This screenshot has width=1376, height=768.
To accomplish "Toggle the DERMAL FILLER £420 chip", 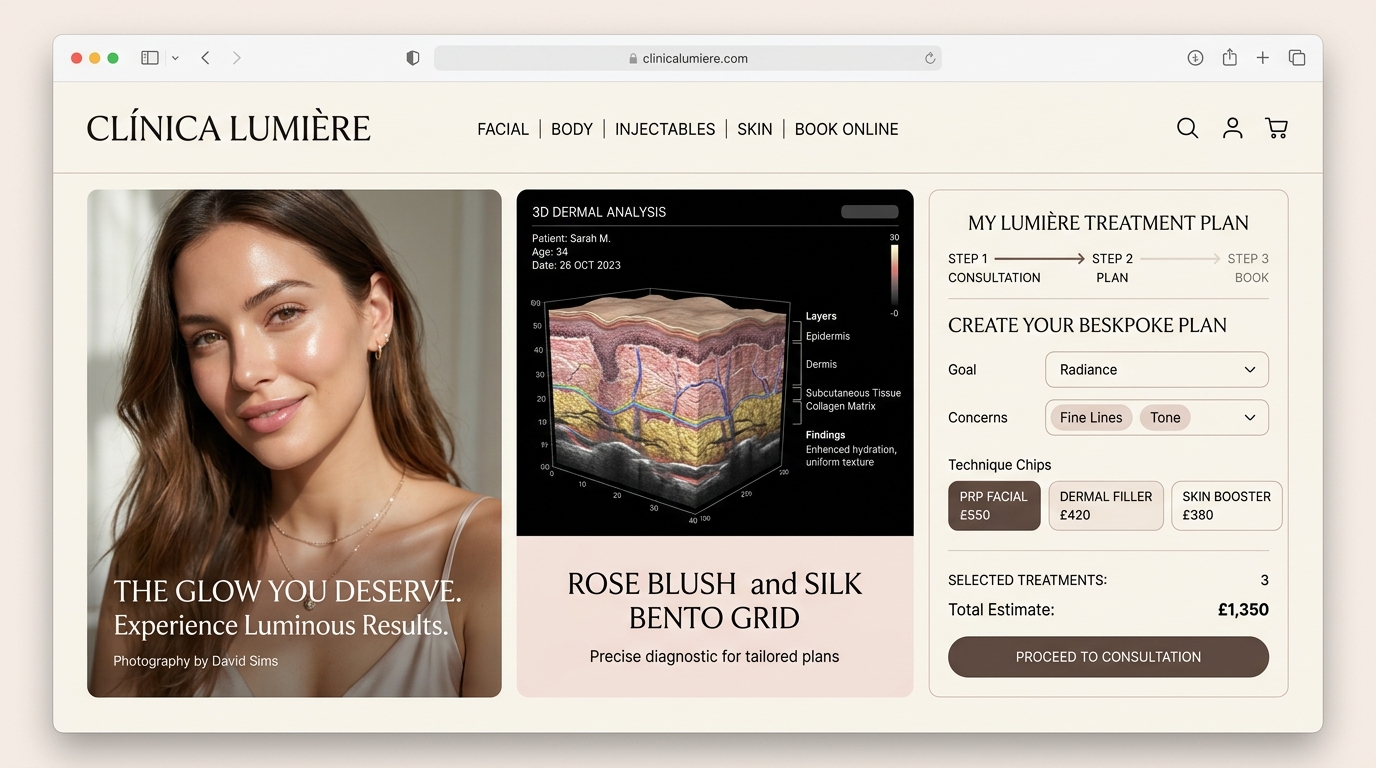I will click(1106, 506).
